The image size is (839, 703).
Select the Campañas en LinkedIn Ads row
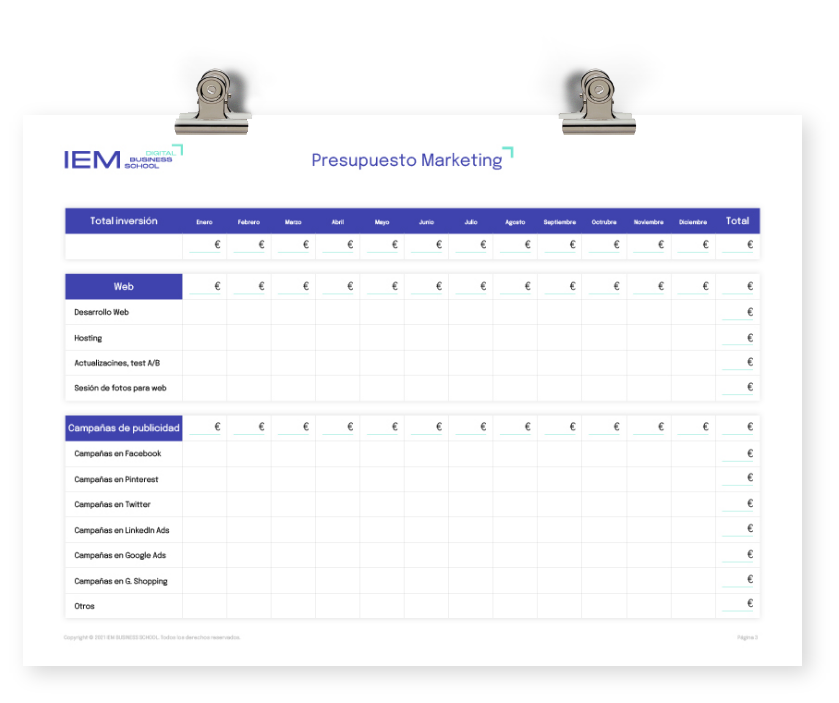(x=121, y=530)
